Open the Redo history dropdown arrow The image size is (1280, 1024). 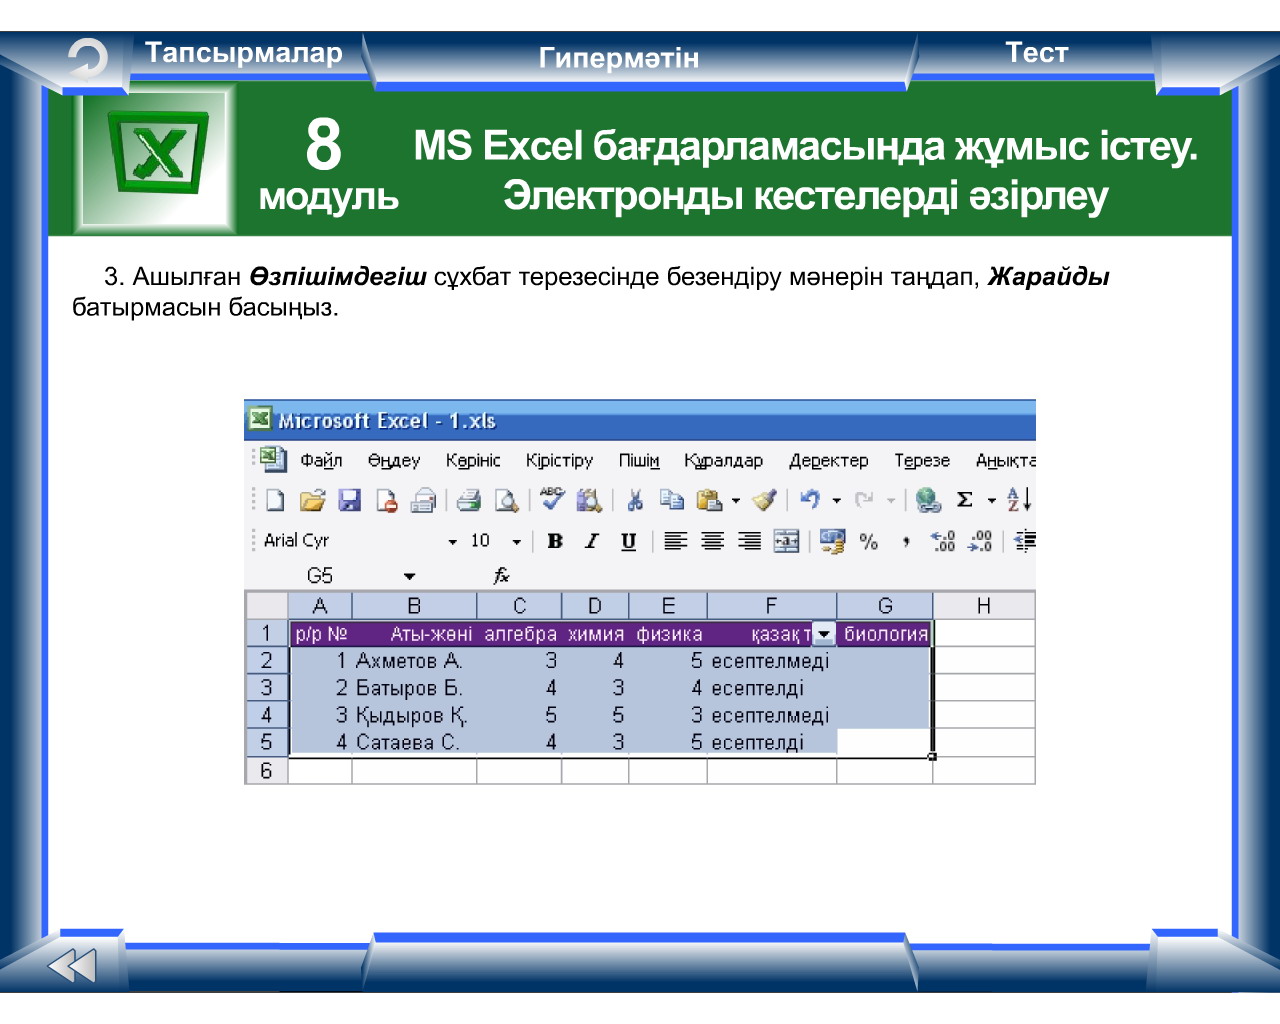tap(890, 500)
